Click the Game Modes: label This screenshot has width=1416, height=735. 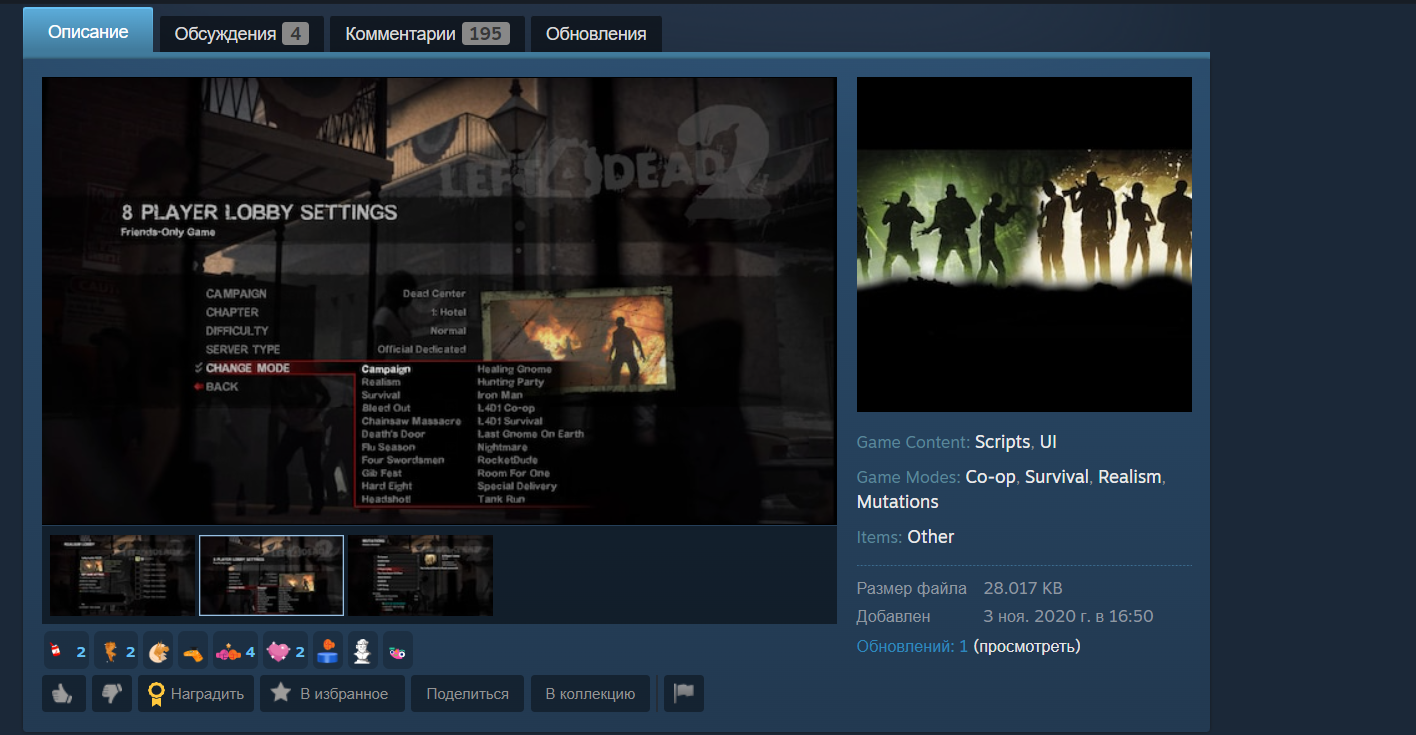pos(909,477)
